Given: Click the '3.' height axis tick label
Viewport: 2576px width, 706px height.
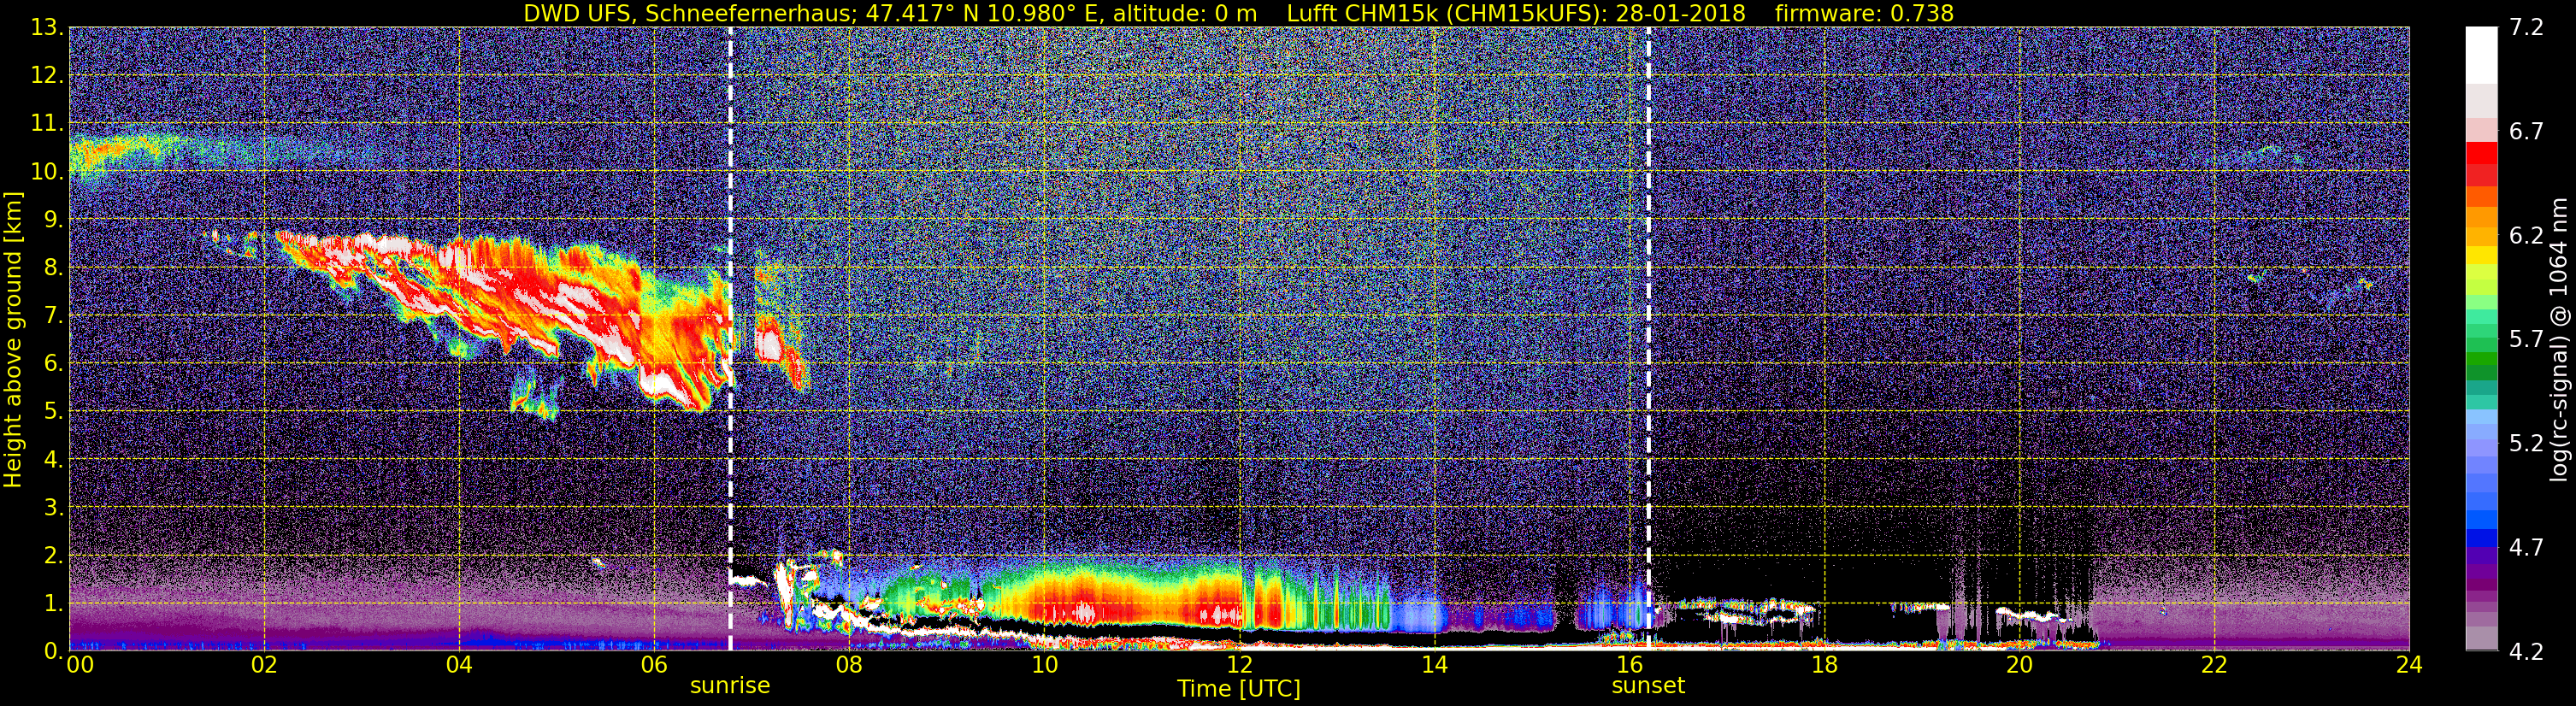Looking at the screenshot, I should coord(52,508).
